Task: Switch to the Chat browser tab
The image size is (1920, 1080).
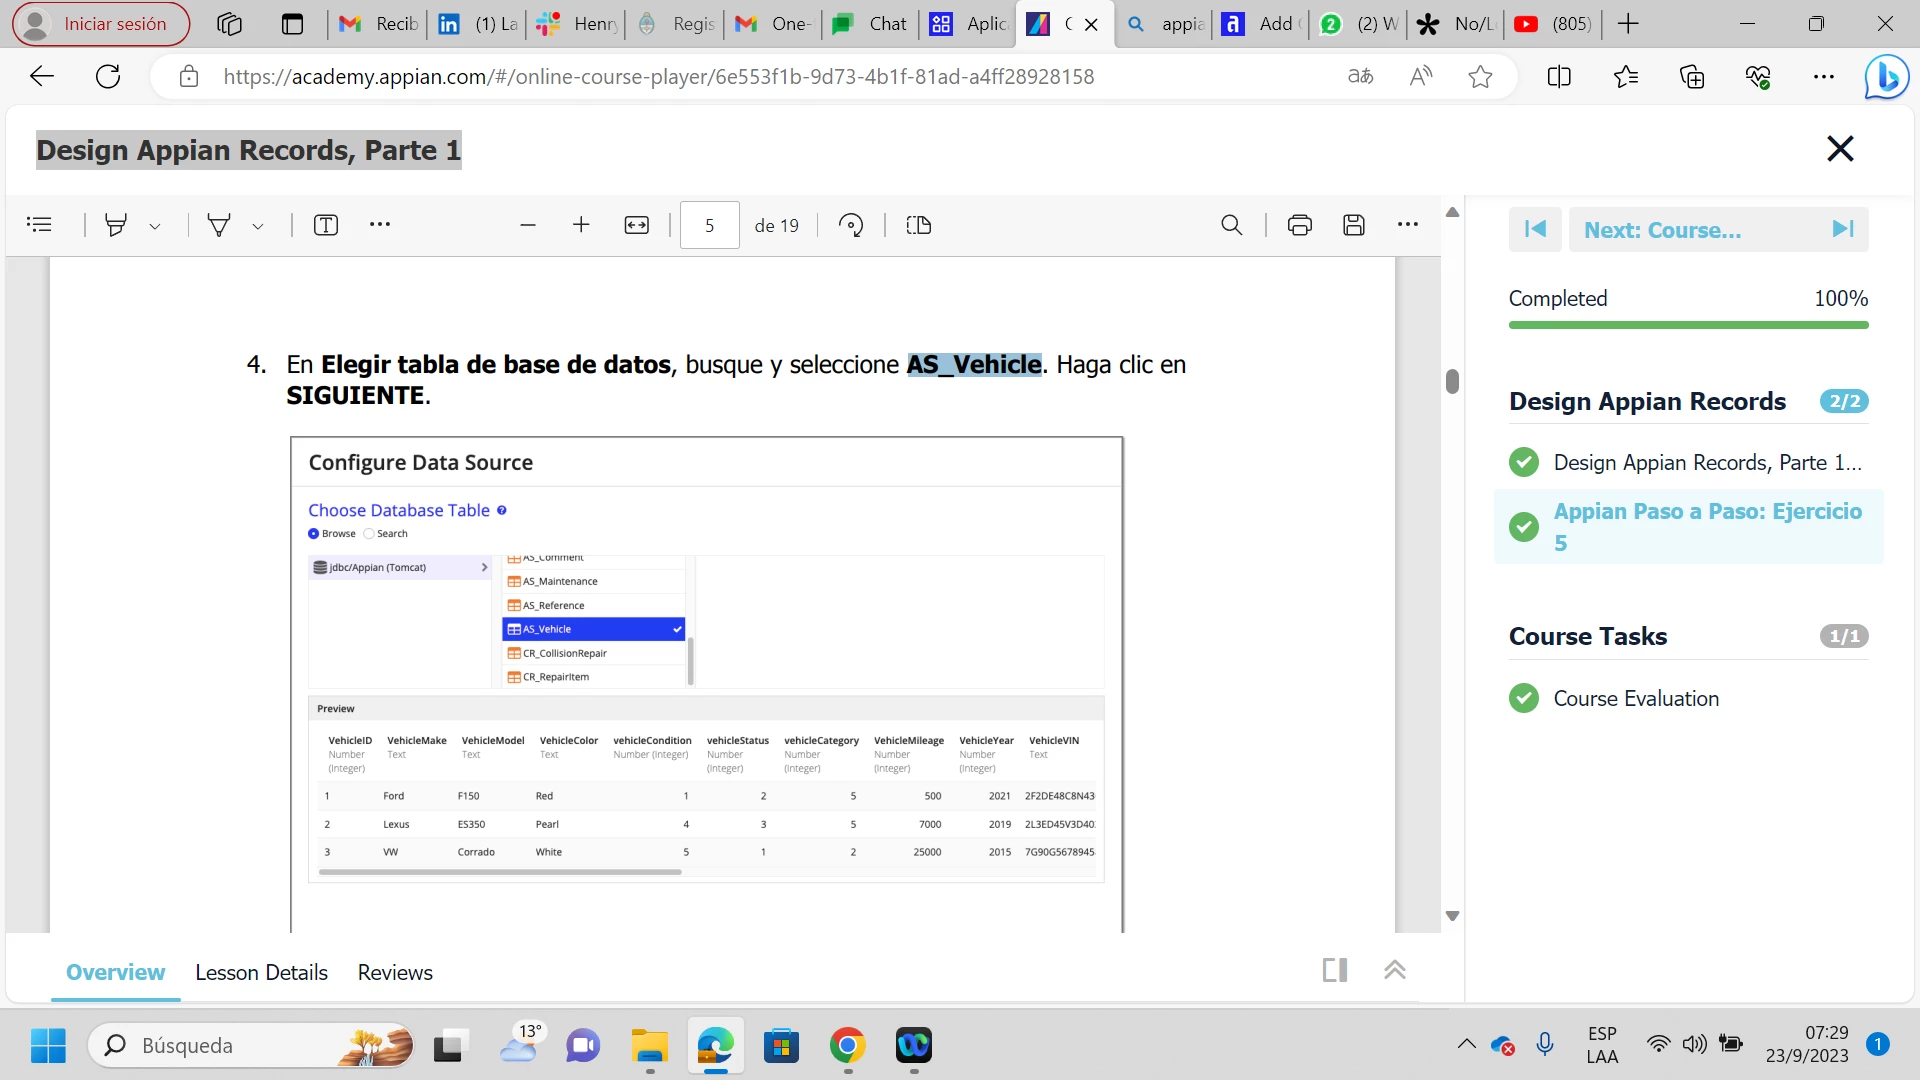Action: pos(870,24)
